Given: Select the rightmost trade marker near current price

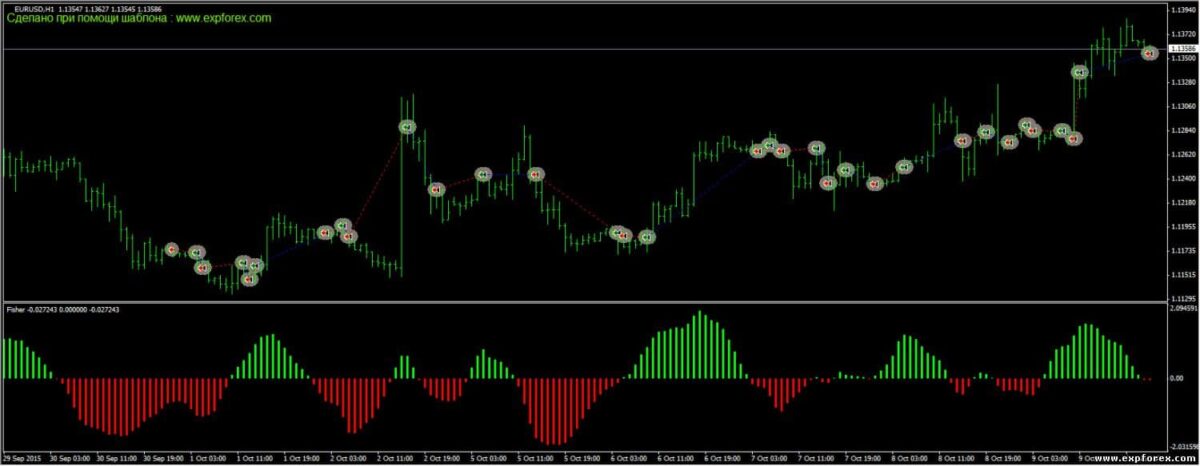Looking at the screenshot, I should [x=1149, y=52].
